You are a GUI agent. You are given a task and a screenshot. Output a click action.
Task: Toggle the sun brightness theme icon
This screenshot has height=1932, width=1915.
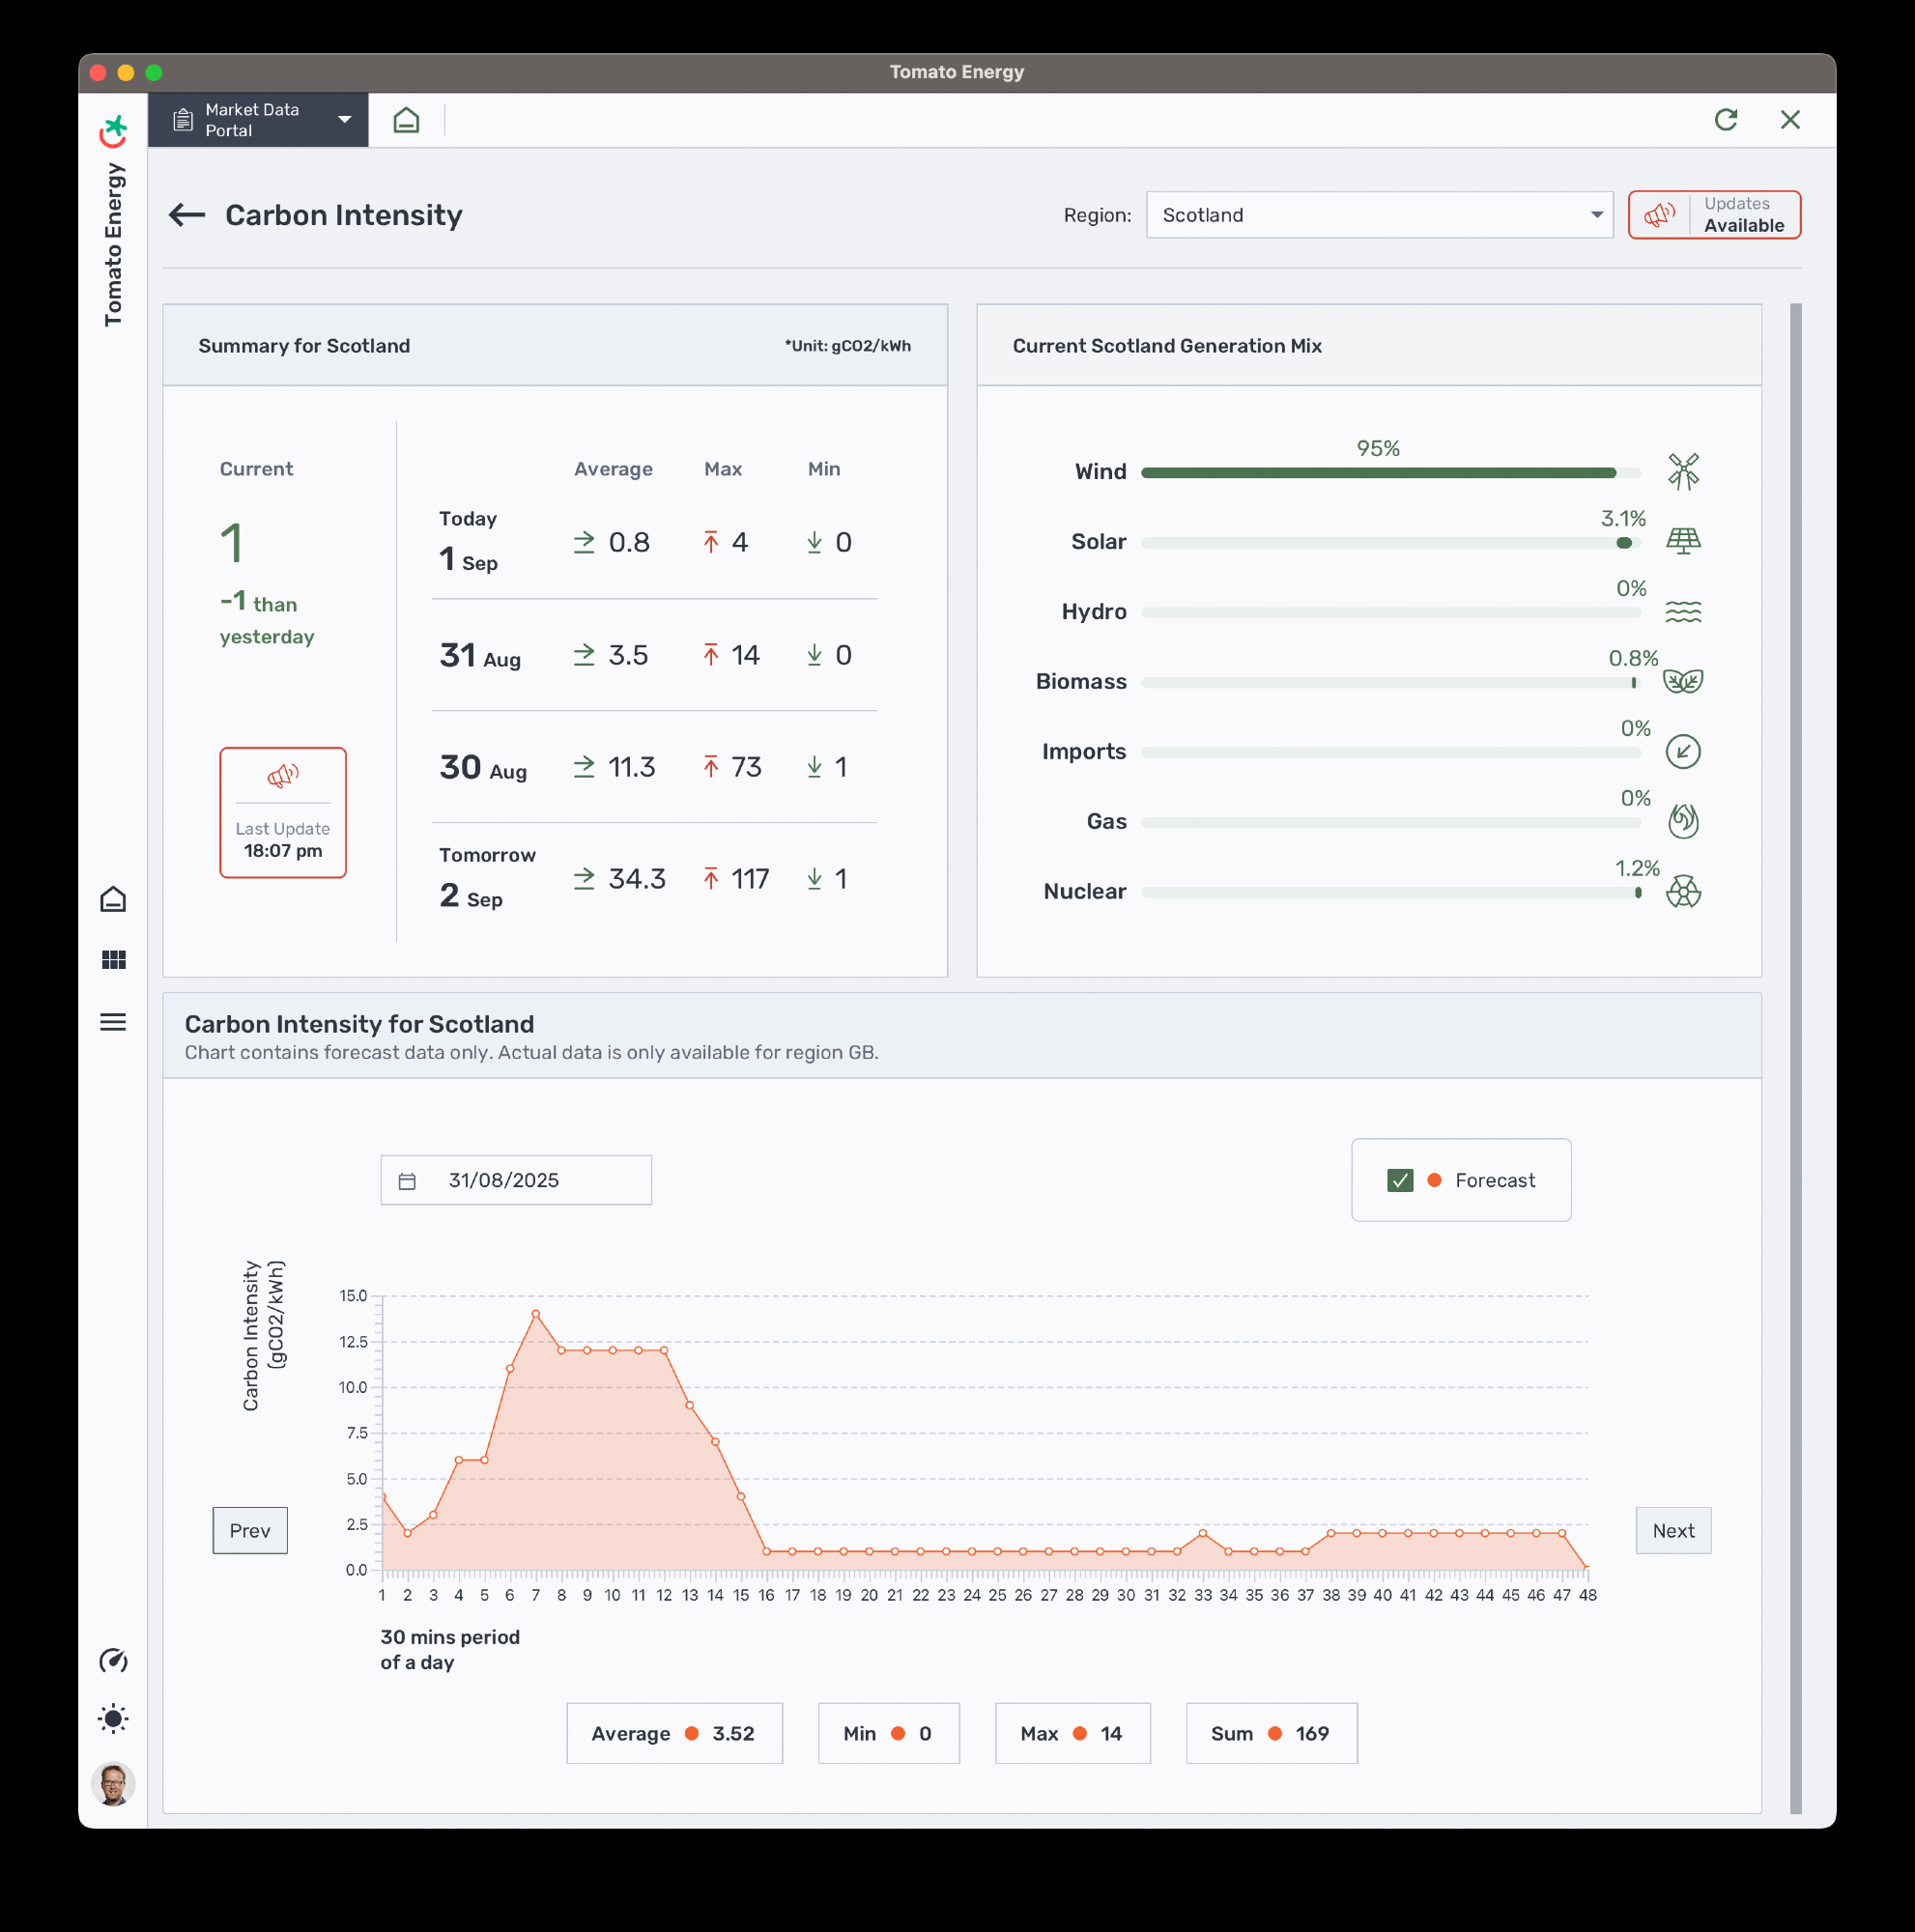(114, 1719)
